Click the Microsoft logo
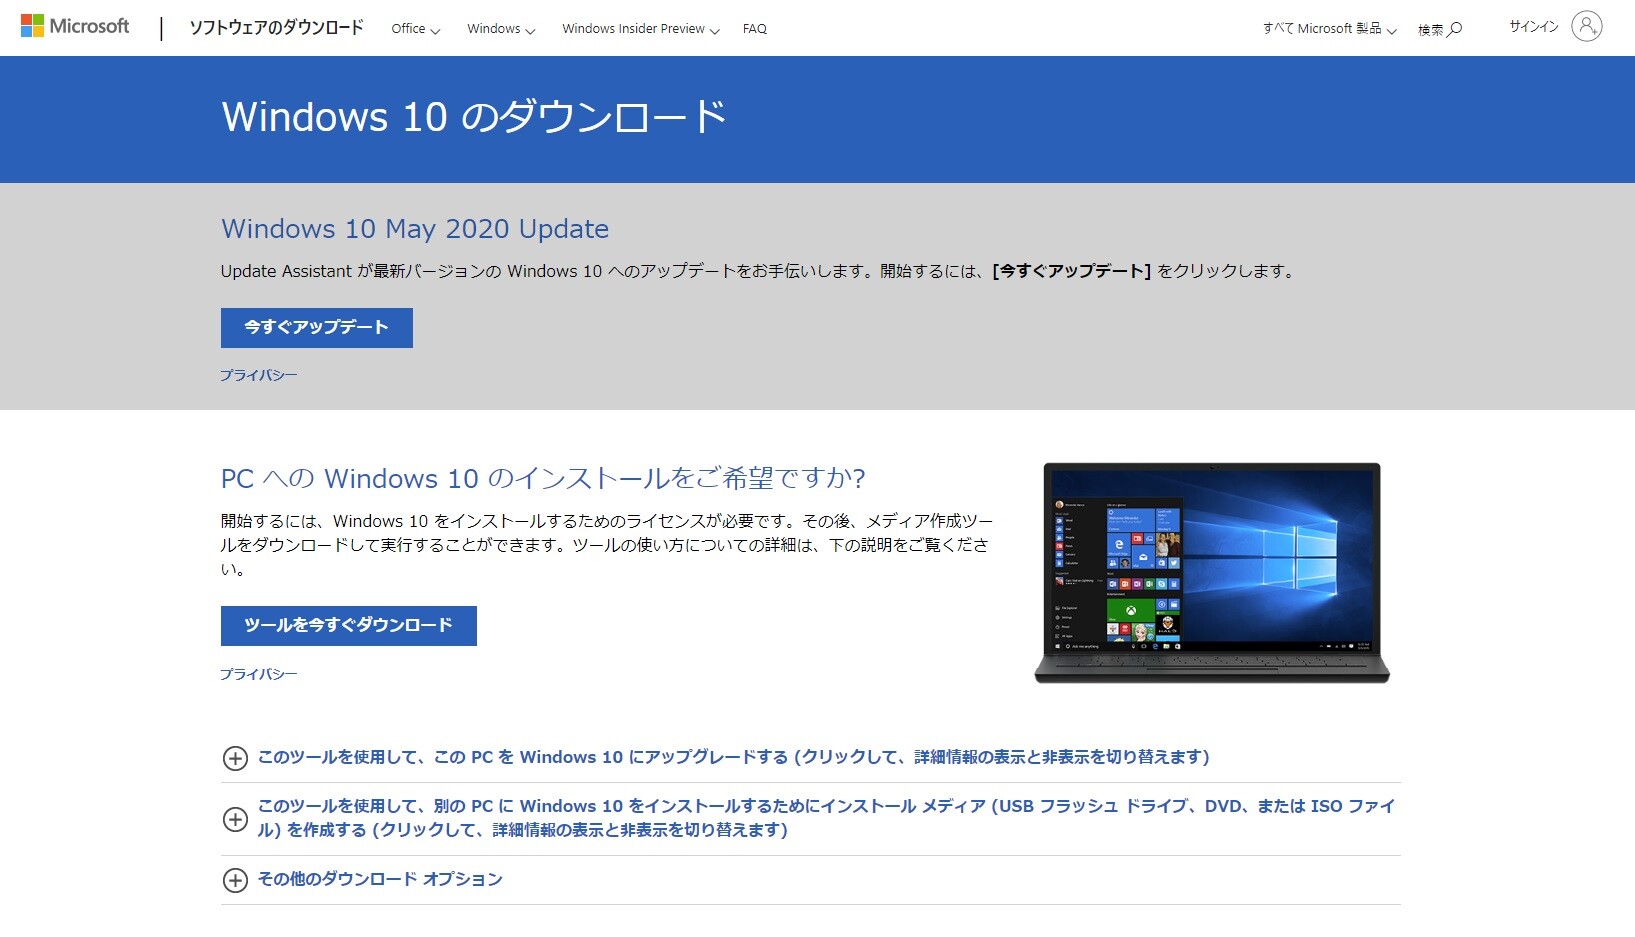The image size is (1635, 937). (75, 27)
